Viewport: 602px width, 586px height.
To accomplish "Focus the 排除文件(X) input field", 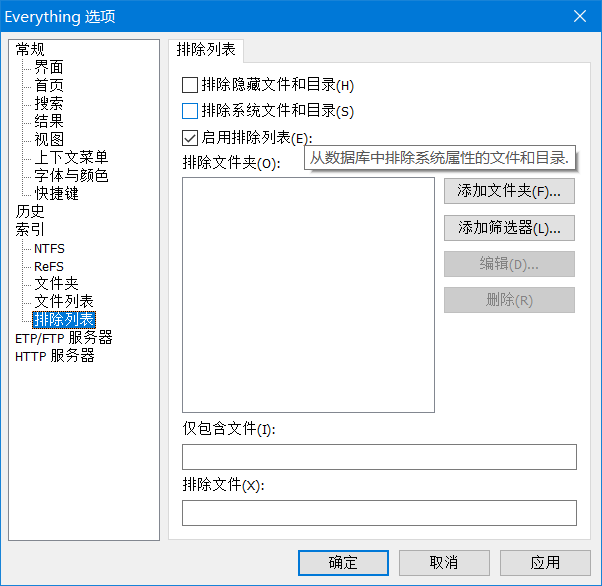I will click(379, 513).
